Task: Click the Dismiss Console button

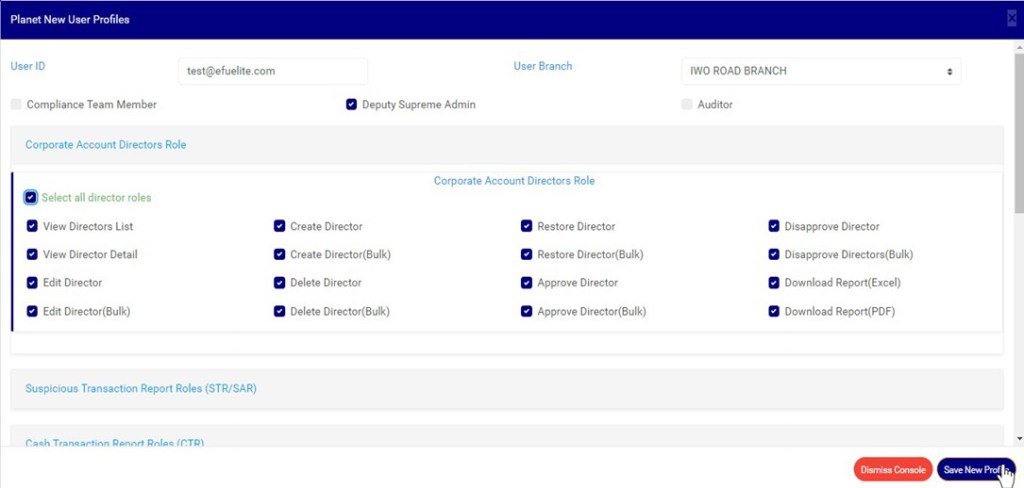Action: 893,469
